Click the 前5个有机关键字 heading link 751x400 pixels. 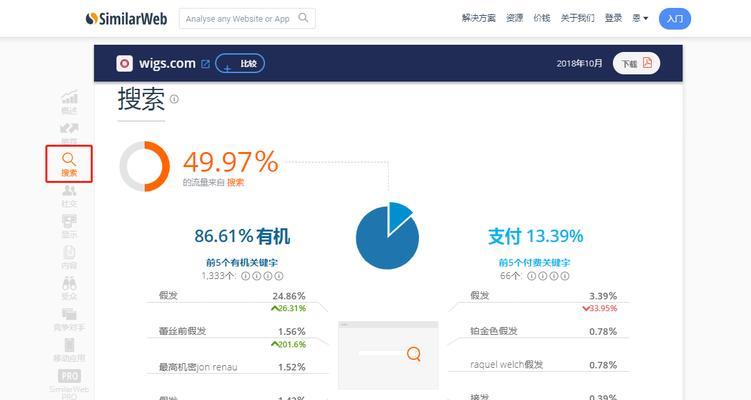242,263
